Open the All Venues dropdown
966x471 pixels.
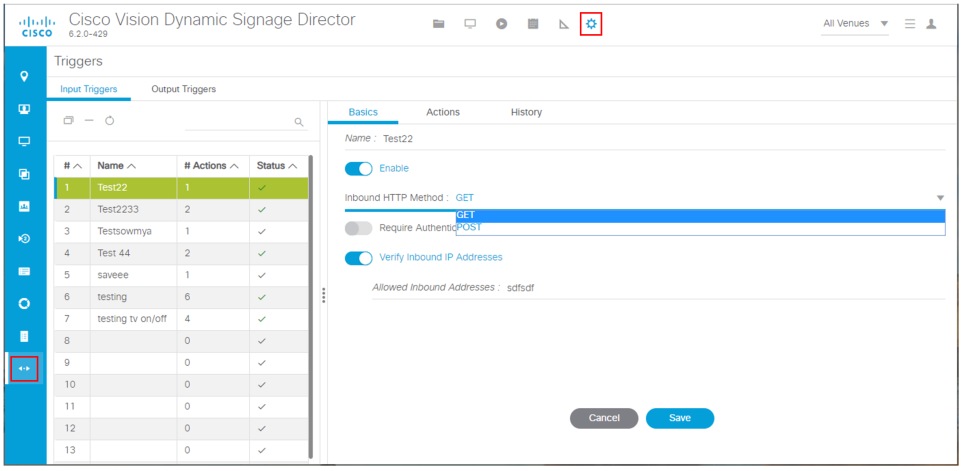coord(855,23)
